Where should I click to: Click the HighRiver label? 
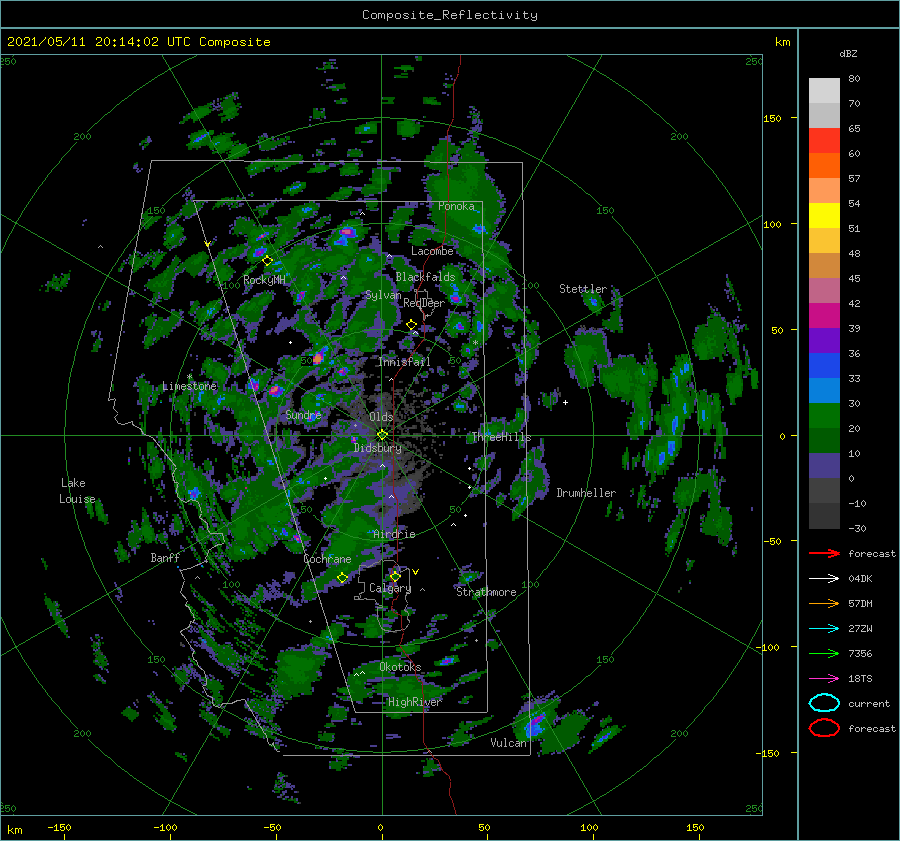[x=415, y=702]
